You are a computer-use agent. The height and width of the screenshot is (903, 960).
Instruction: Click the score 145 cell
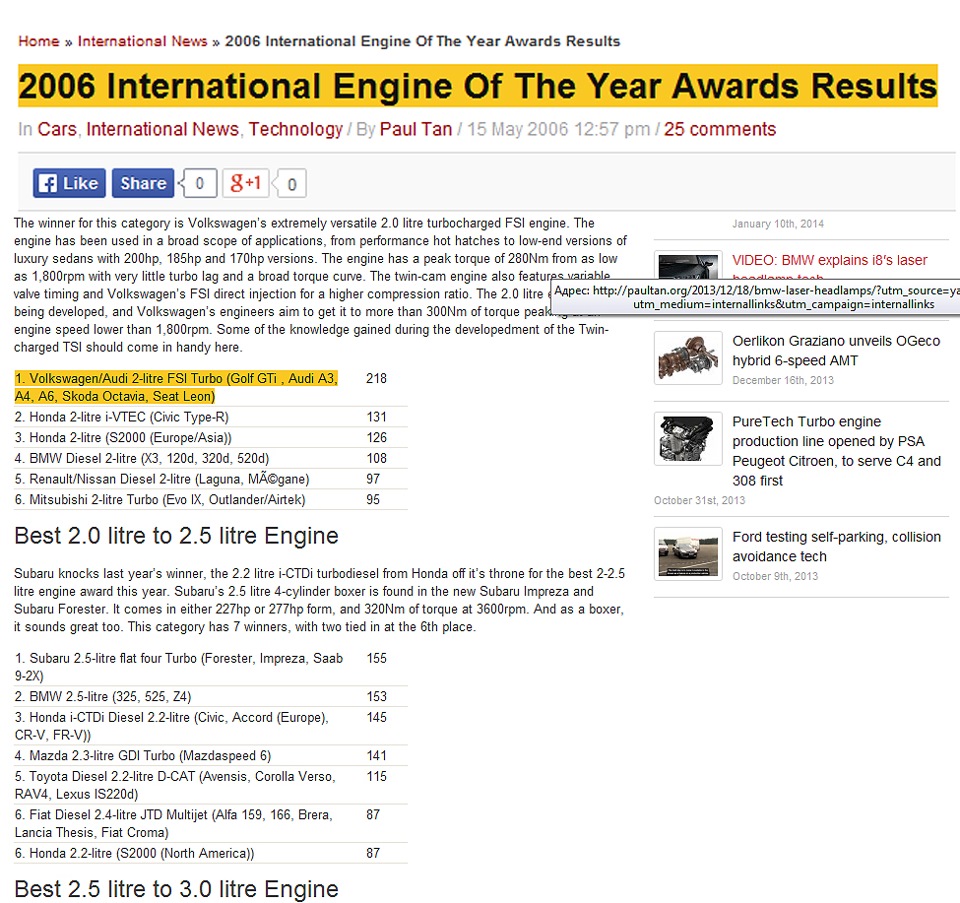point(377,717)
